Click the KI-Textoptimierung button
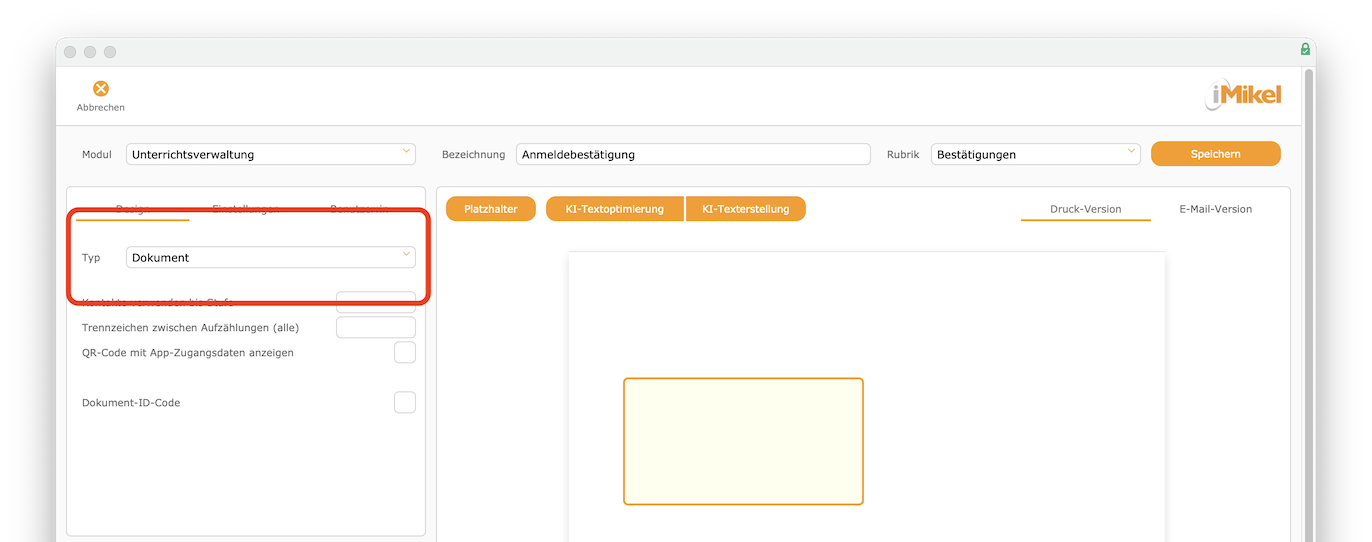Screen dimensions: 1372x542 615,209
